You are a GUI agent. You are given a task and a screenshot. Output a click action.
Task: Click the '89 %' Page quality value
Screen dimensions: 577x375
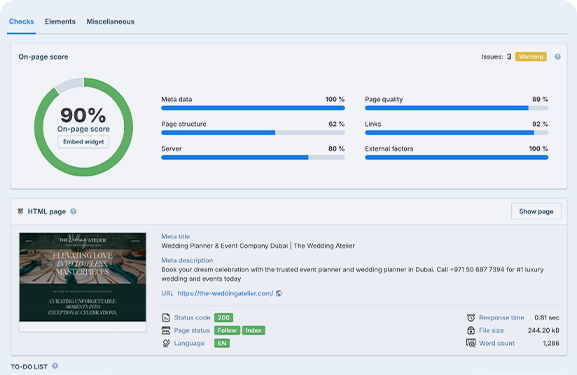click(540, 99)
